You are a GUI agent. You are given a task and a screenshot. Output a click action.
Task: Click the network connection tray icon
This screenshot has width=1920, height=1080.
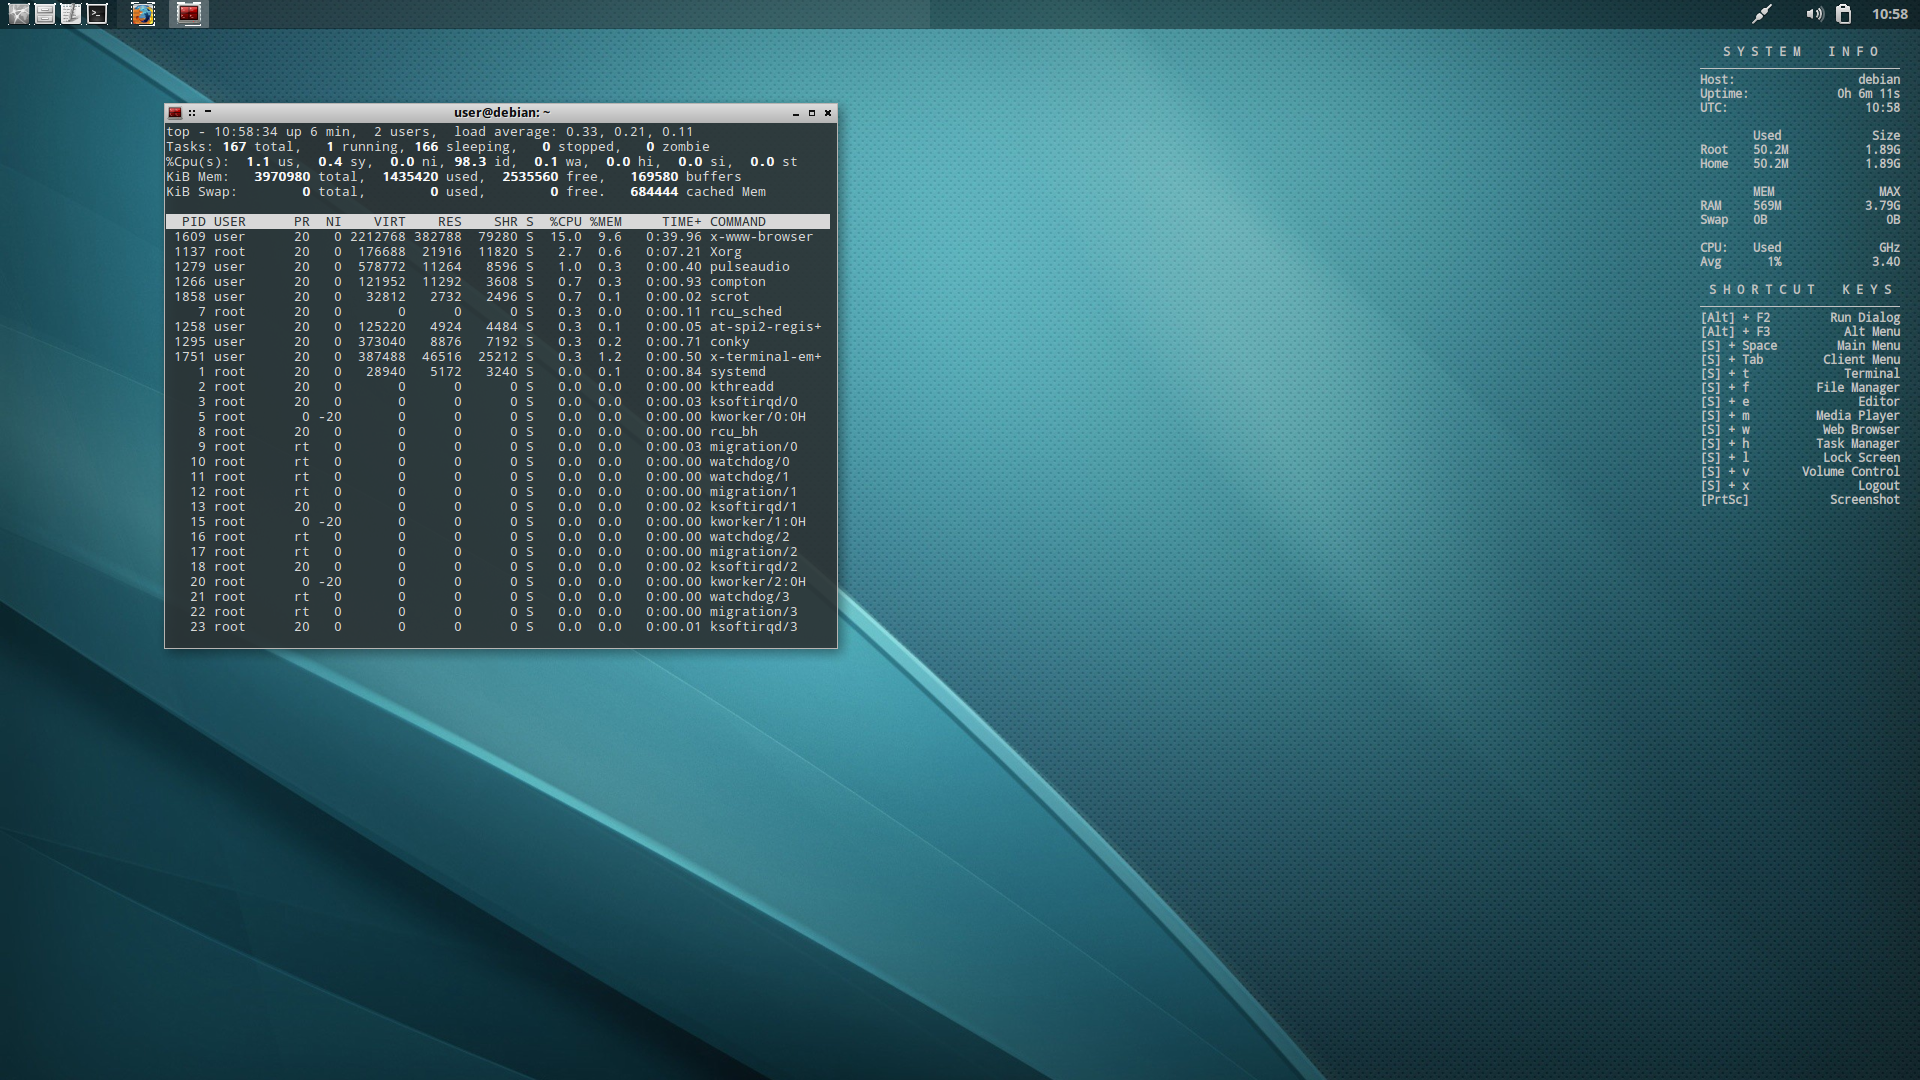[1762, 14]
